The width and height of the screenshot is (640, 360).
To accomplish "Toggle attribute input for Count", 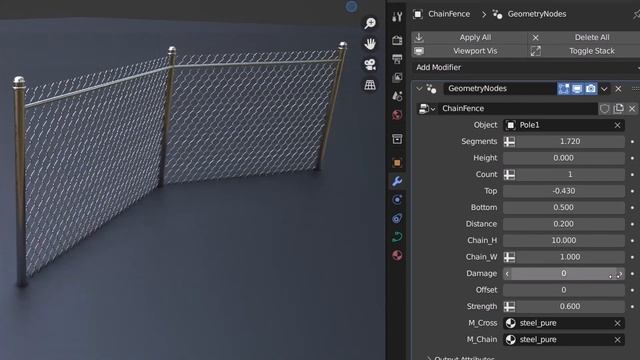I will pos(509,175).
